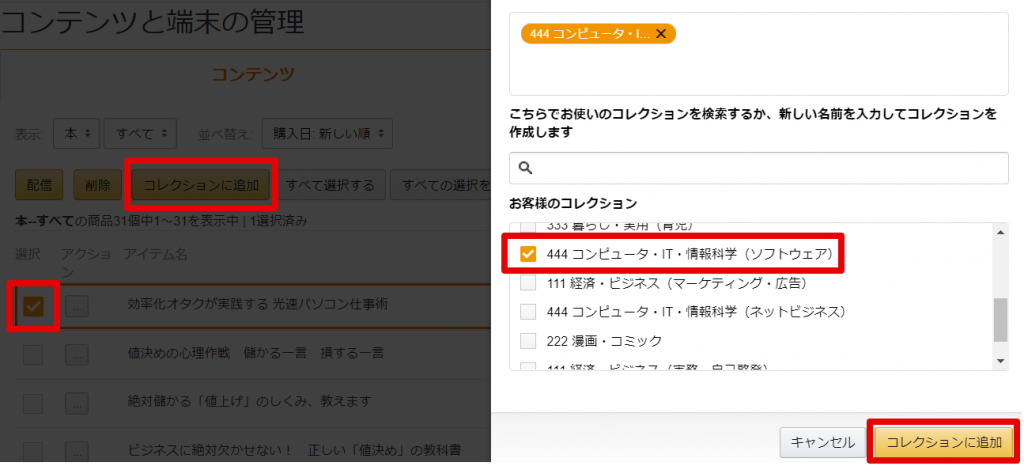Open the すべて filter dropdown
The height and width of the screenshot is (466, 1024).
tap(140, 133)
